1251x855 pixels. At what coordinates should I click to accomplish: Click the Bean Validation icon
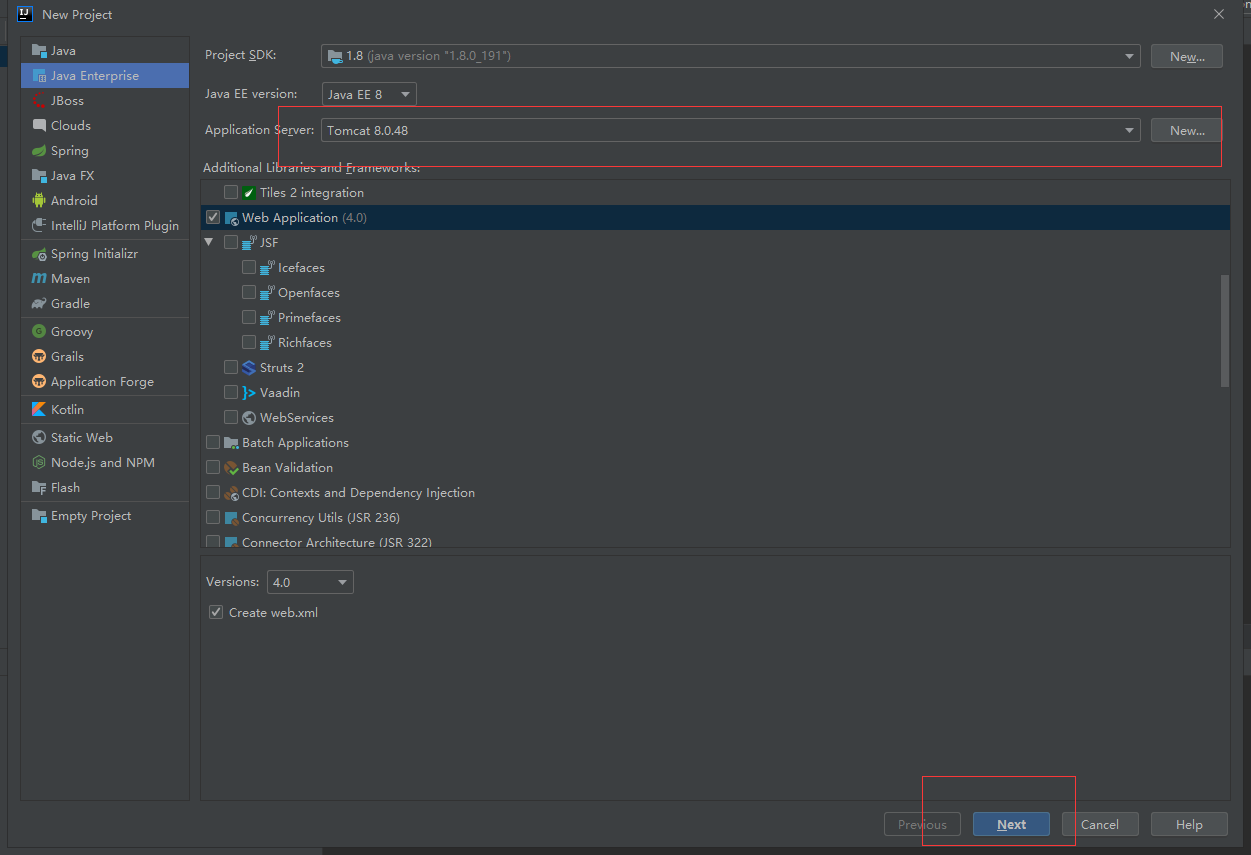click(231, 467)
